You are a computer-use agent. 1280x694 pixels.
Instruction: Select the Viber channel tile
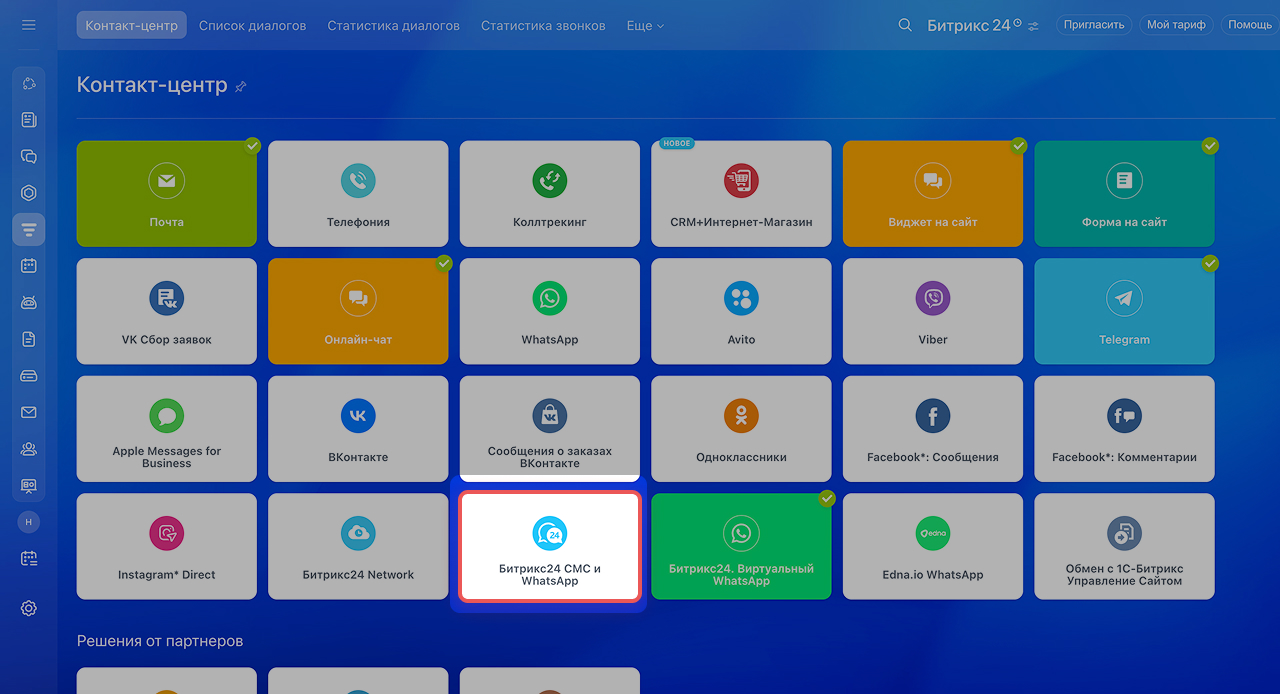[932, 311]
